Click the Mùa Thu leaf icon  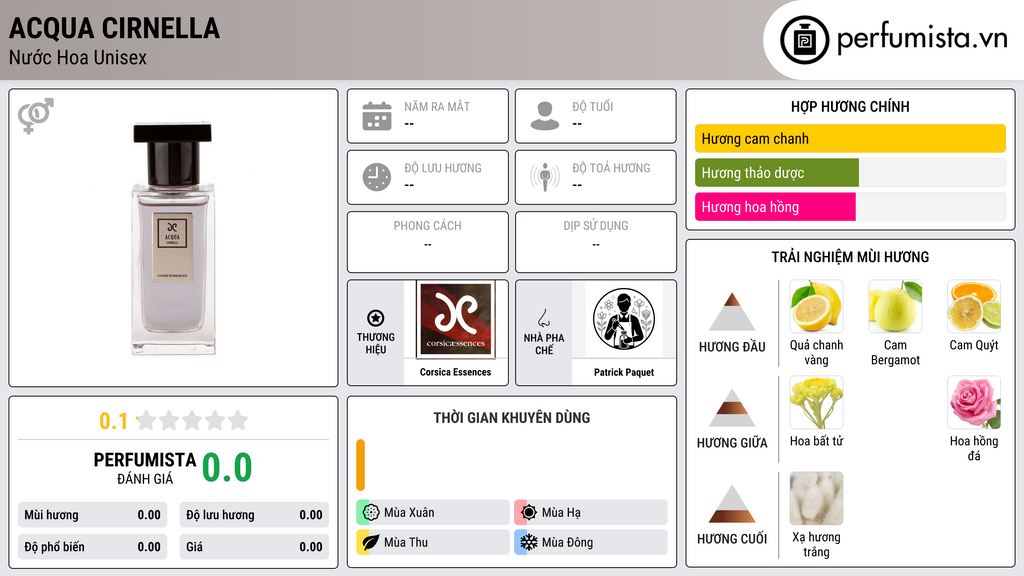point(371,542)
